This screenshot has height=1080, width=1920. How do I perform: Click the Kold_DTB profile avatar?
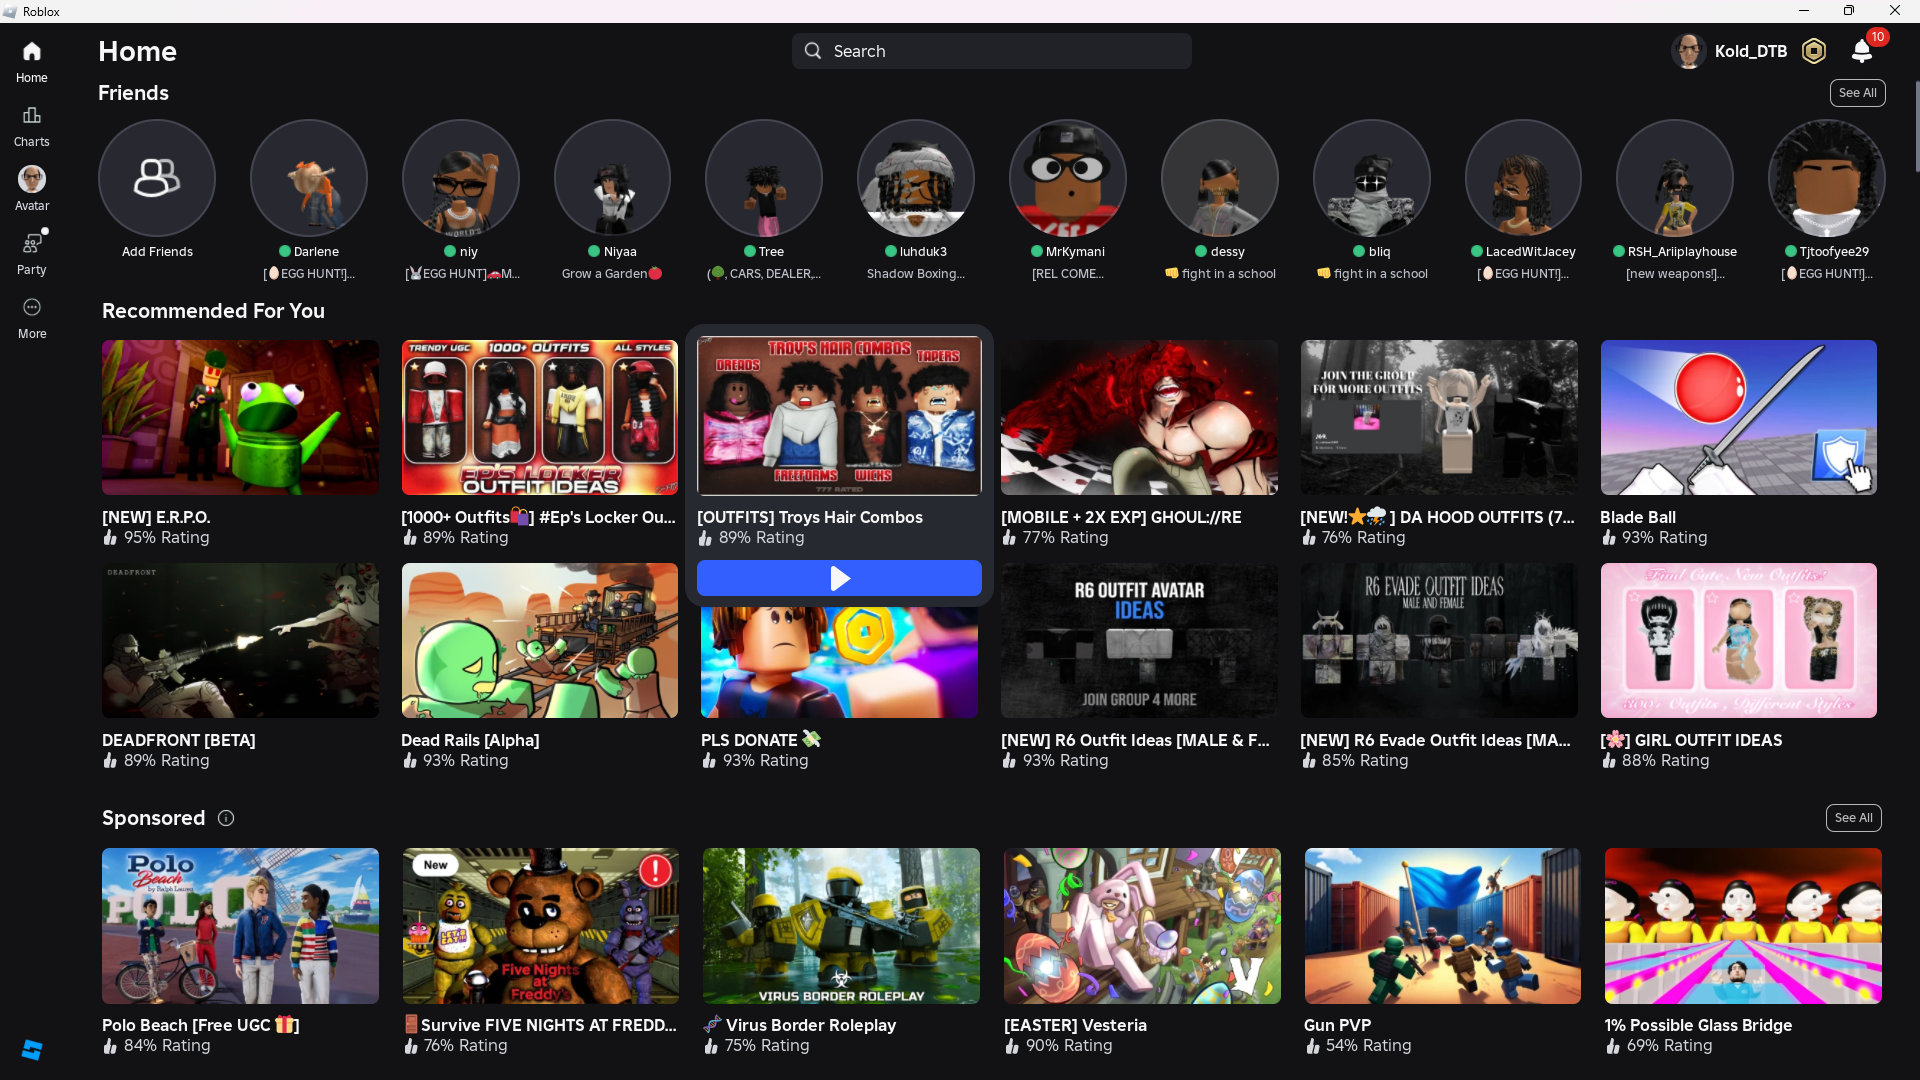[x=1689, y=51]
